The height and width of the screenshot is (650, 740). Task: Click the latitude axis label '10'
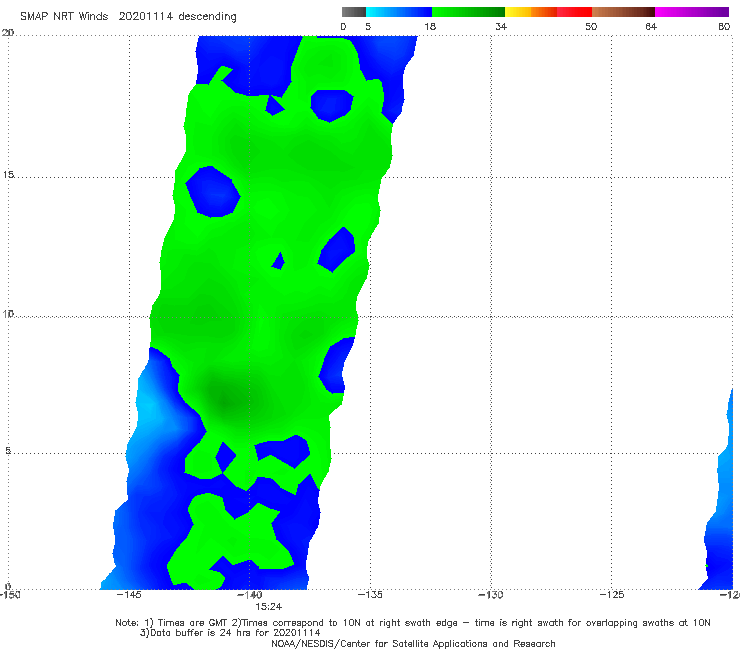pyautogui.click(x=8, y=313)
